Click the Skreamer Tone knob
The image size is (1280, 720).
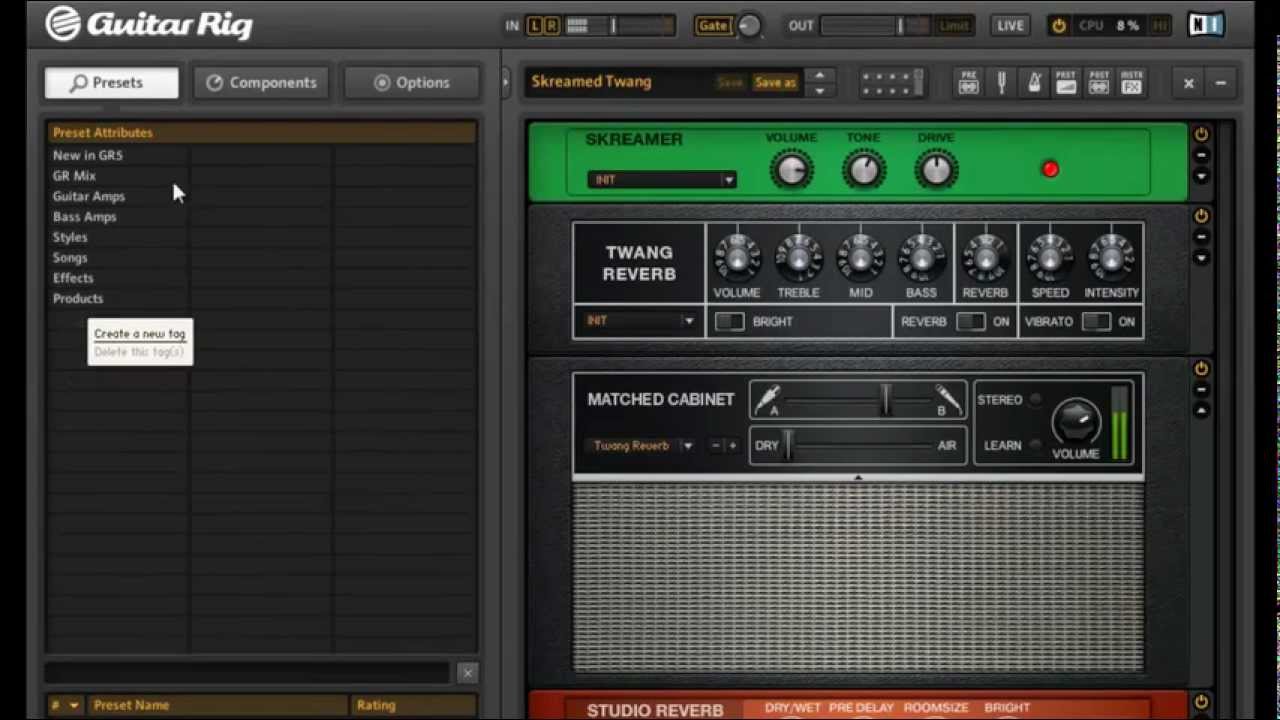863,170
